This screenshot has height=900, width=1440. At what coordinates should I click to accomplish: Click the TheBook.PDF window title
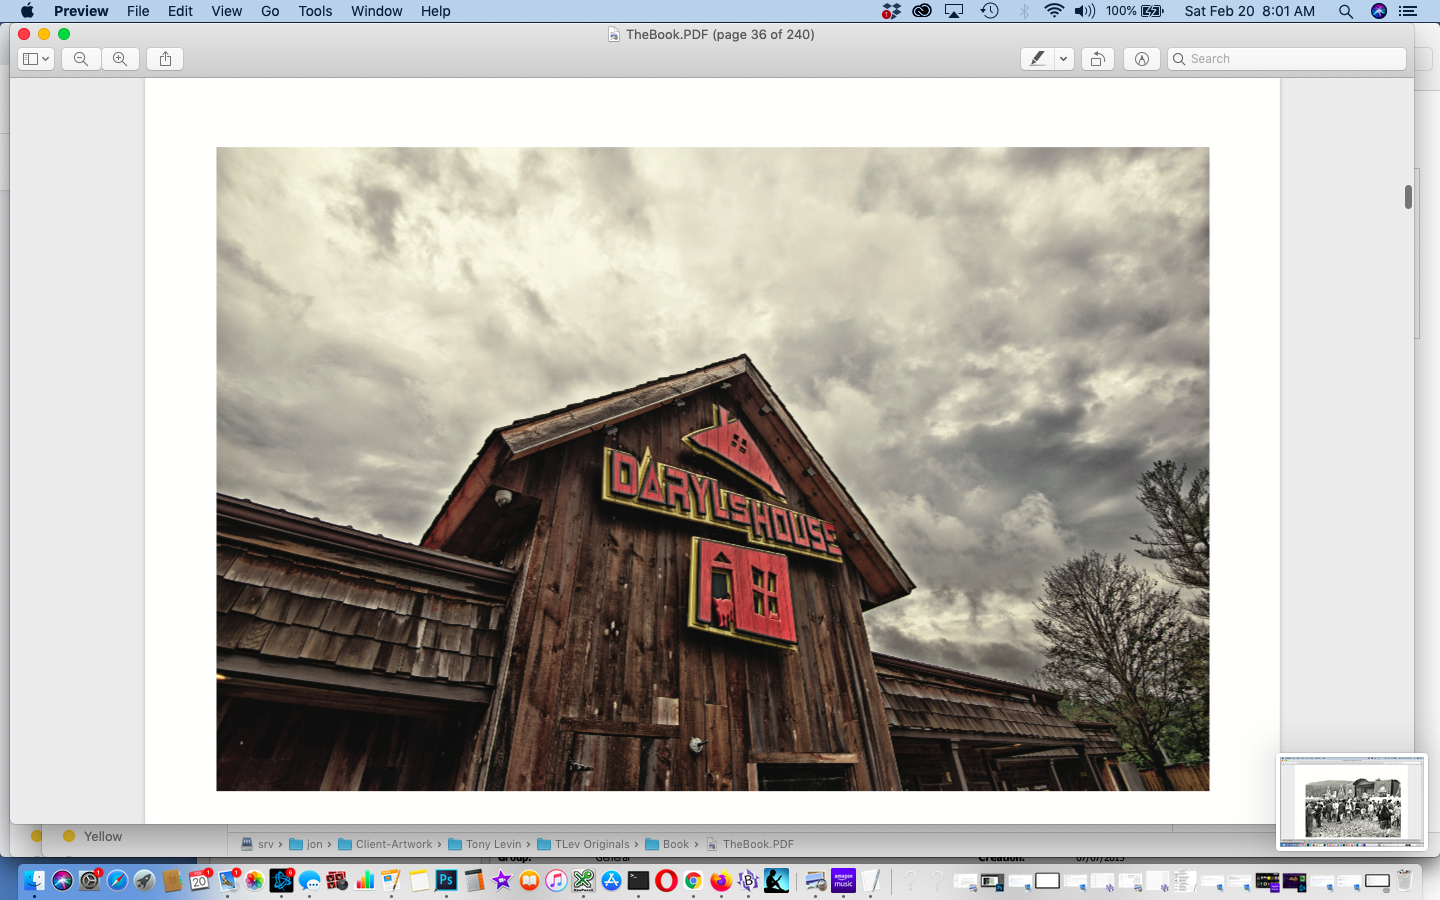720,34
